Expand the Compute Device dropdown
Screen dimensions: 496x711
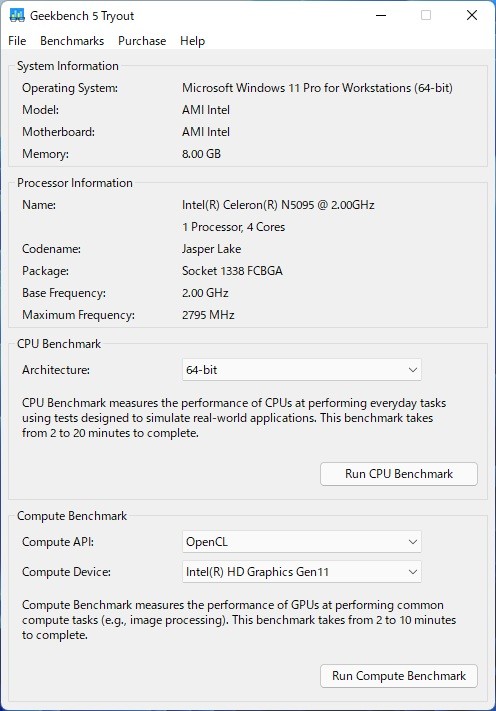click(x=301, y=572)
